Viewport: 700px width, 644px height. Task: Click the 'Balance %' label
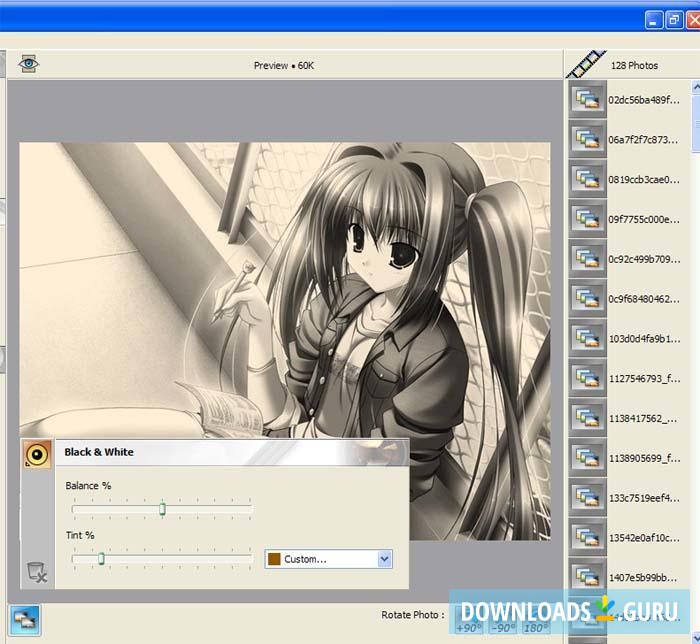point(88,486)
